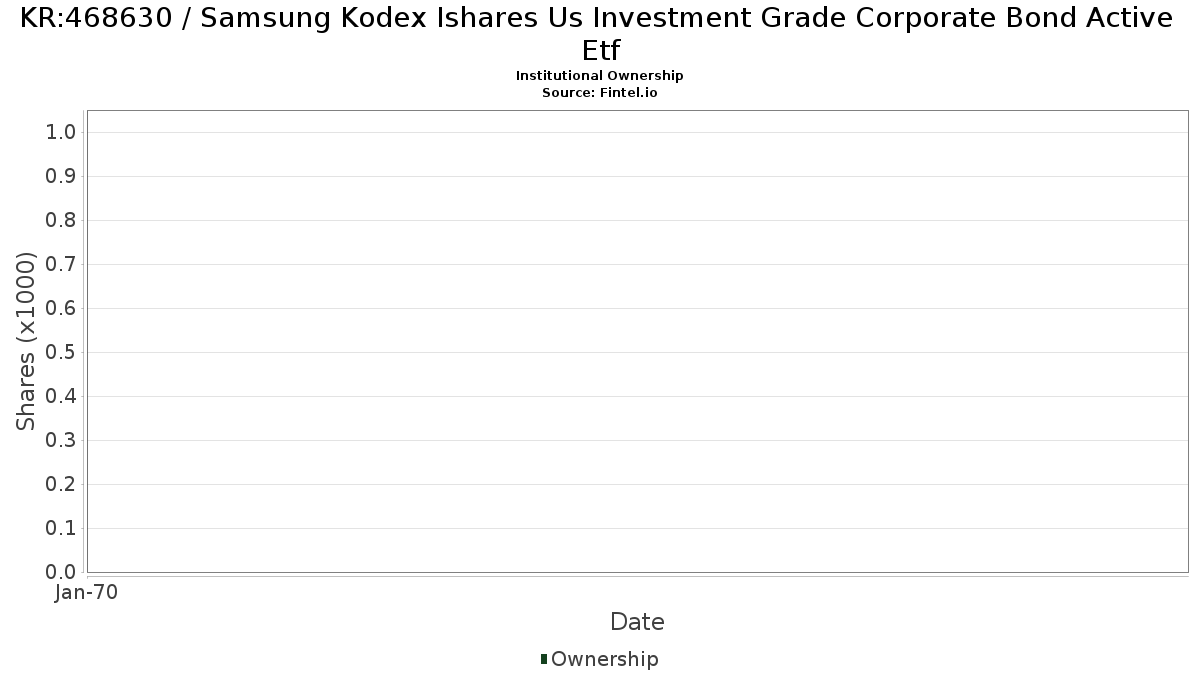Toggle the Ownership series legend label
Viewport: 1200px width, 675px height.
[x=604, y=659]
